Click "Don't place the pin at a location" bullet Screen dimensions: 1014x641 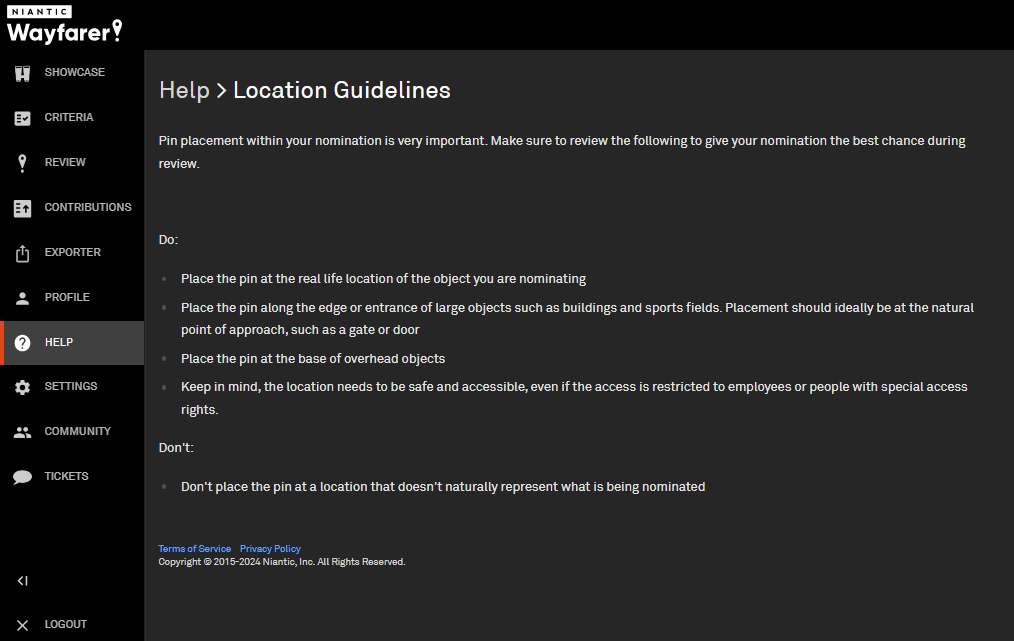443,486
